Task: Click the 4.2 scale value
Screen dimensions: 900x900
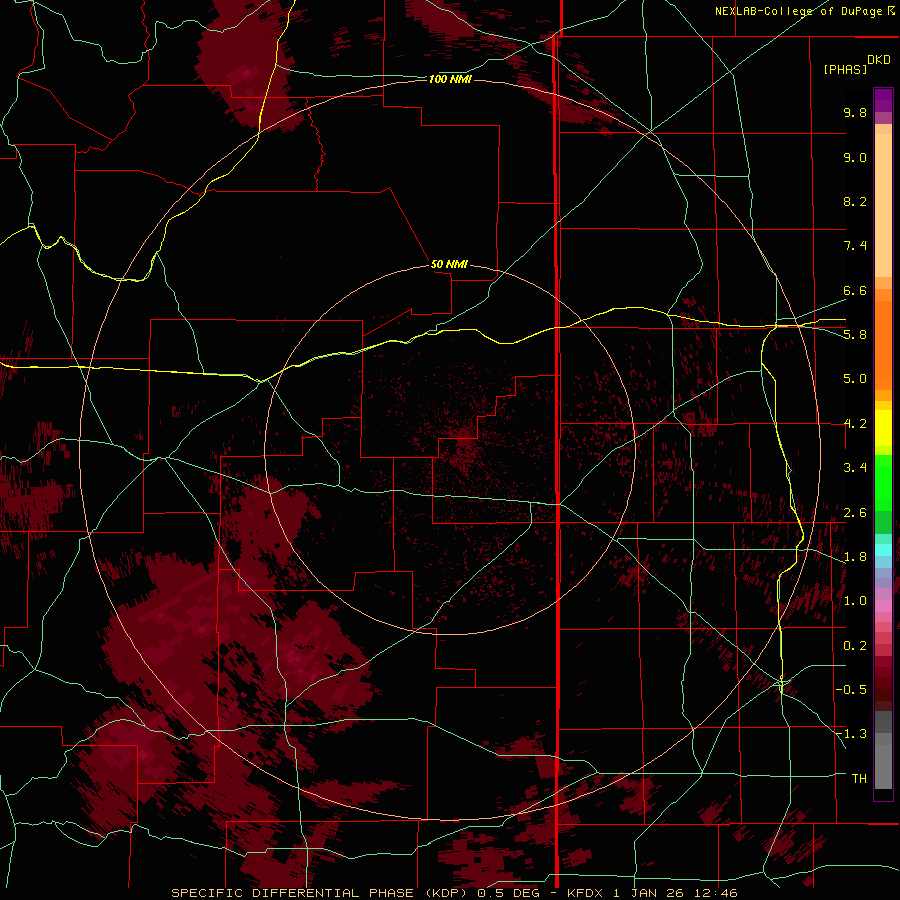Action: pos(855,424)
